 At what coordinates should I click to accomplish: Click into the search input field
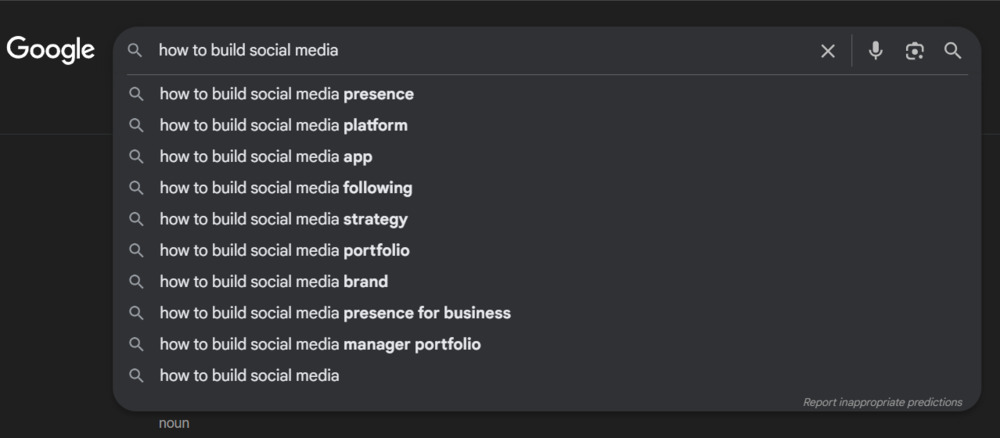click(x=480, y=51)
